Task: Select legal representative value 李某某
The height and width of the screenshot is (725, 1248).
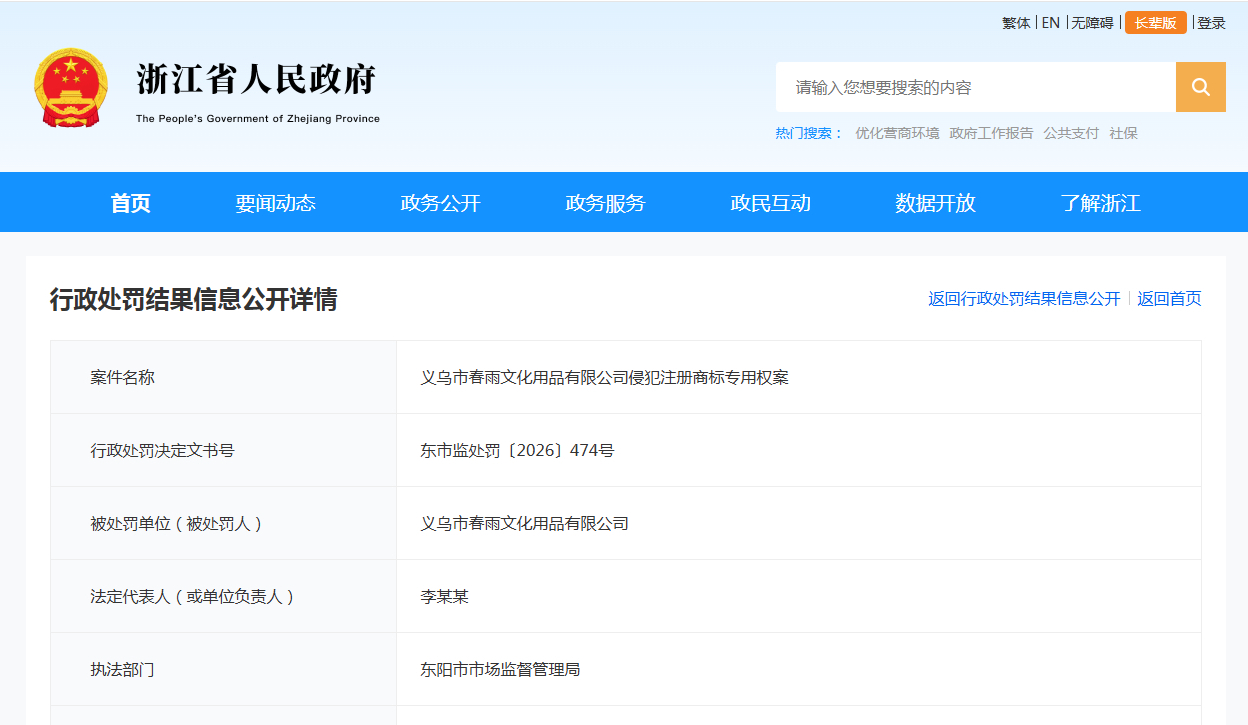Action: [444, 596]
